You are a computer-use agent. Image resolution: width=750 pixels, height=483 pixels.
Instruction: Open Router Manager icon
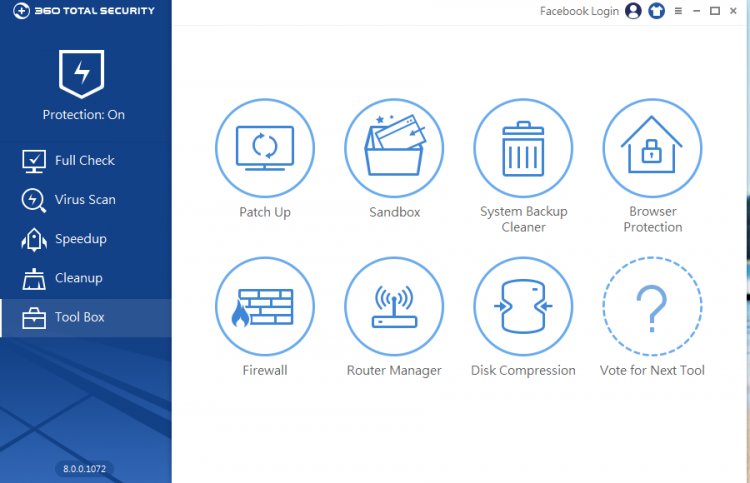point(394,307)
